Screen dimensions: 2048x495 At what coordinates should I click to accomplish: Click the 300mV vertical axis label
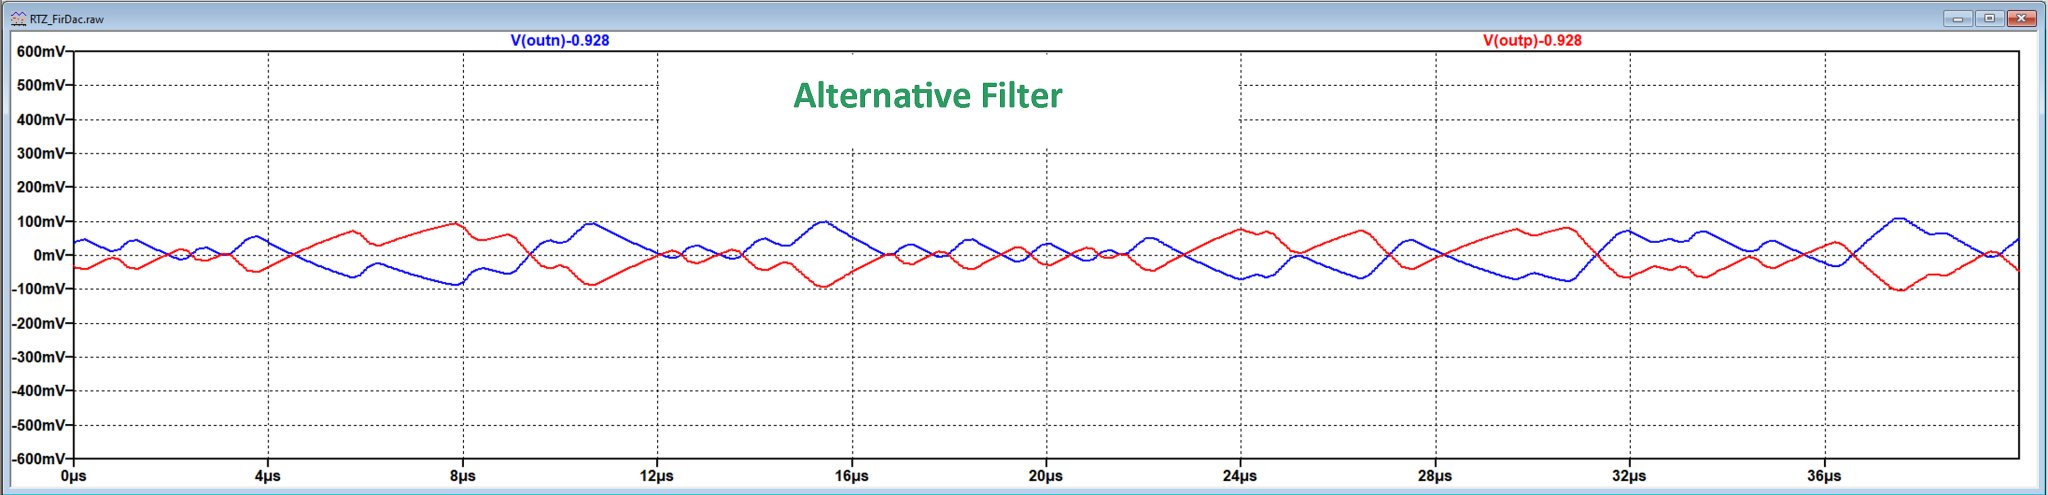coord(42,154)
